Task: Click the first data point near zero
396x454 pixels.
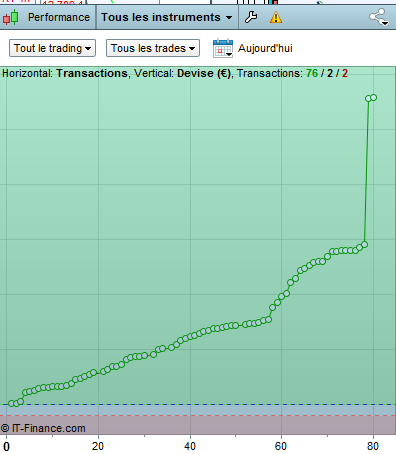Action: tap(11, 404)
